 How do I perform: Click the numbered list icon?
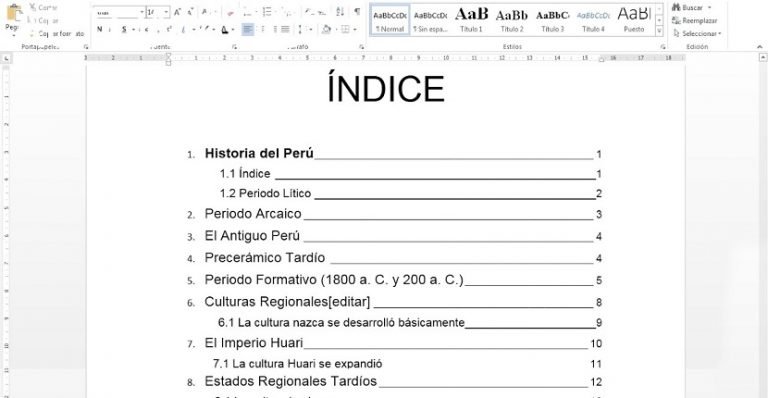tap(266, 12)
